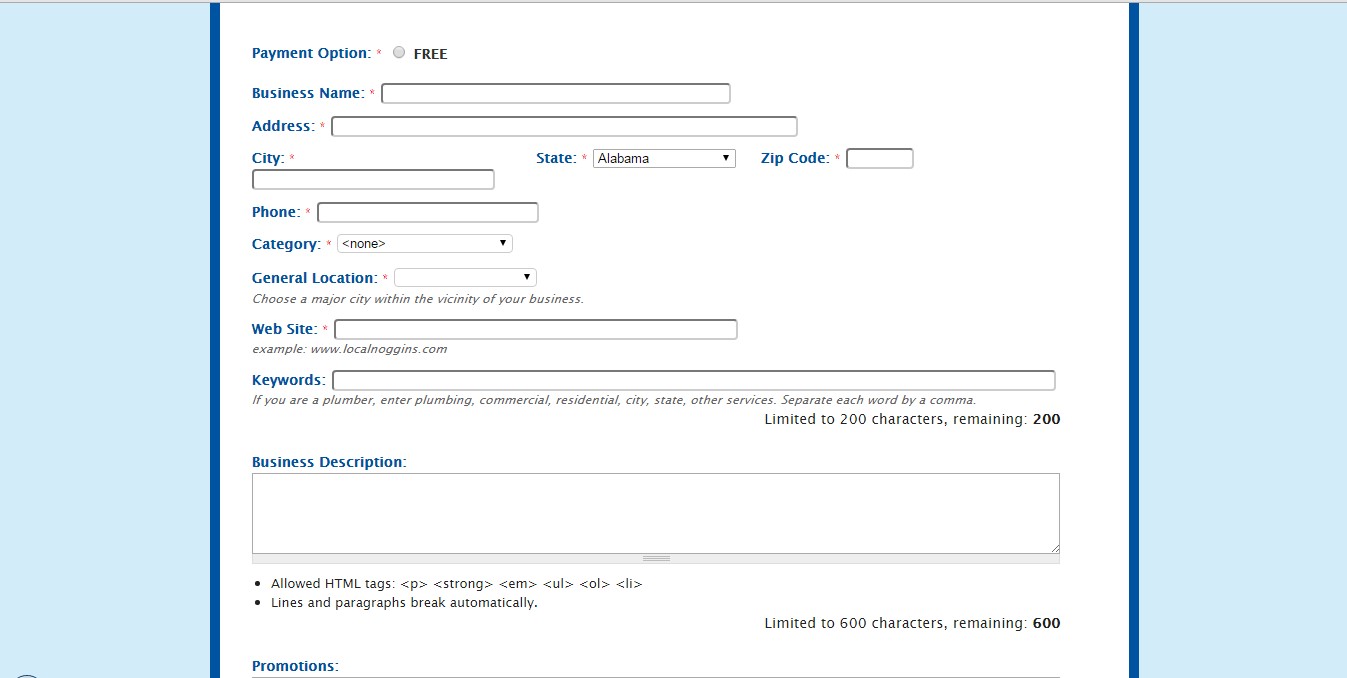1347x678 pixels.
Task: Focus the City input box
Action: pos(373,179)
